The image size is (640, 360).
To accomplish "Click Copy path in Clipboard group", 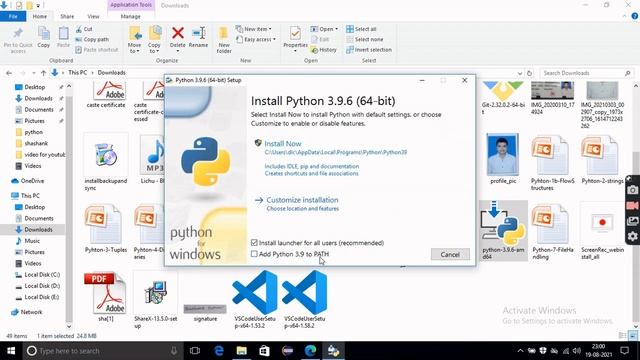I will pyautogui.click(x=92, y=40).
